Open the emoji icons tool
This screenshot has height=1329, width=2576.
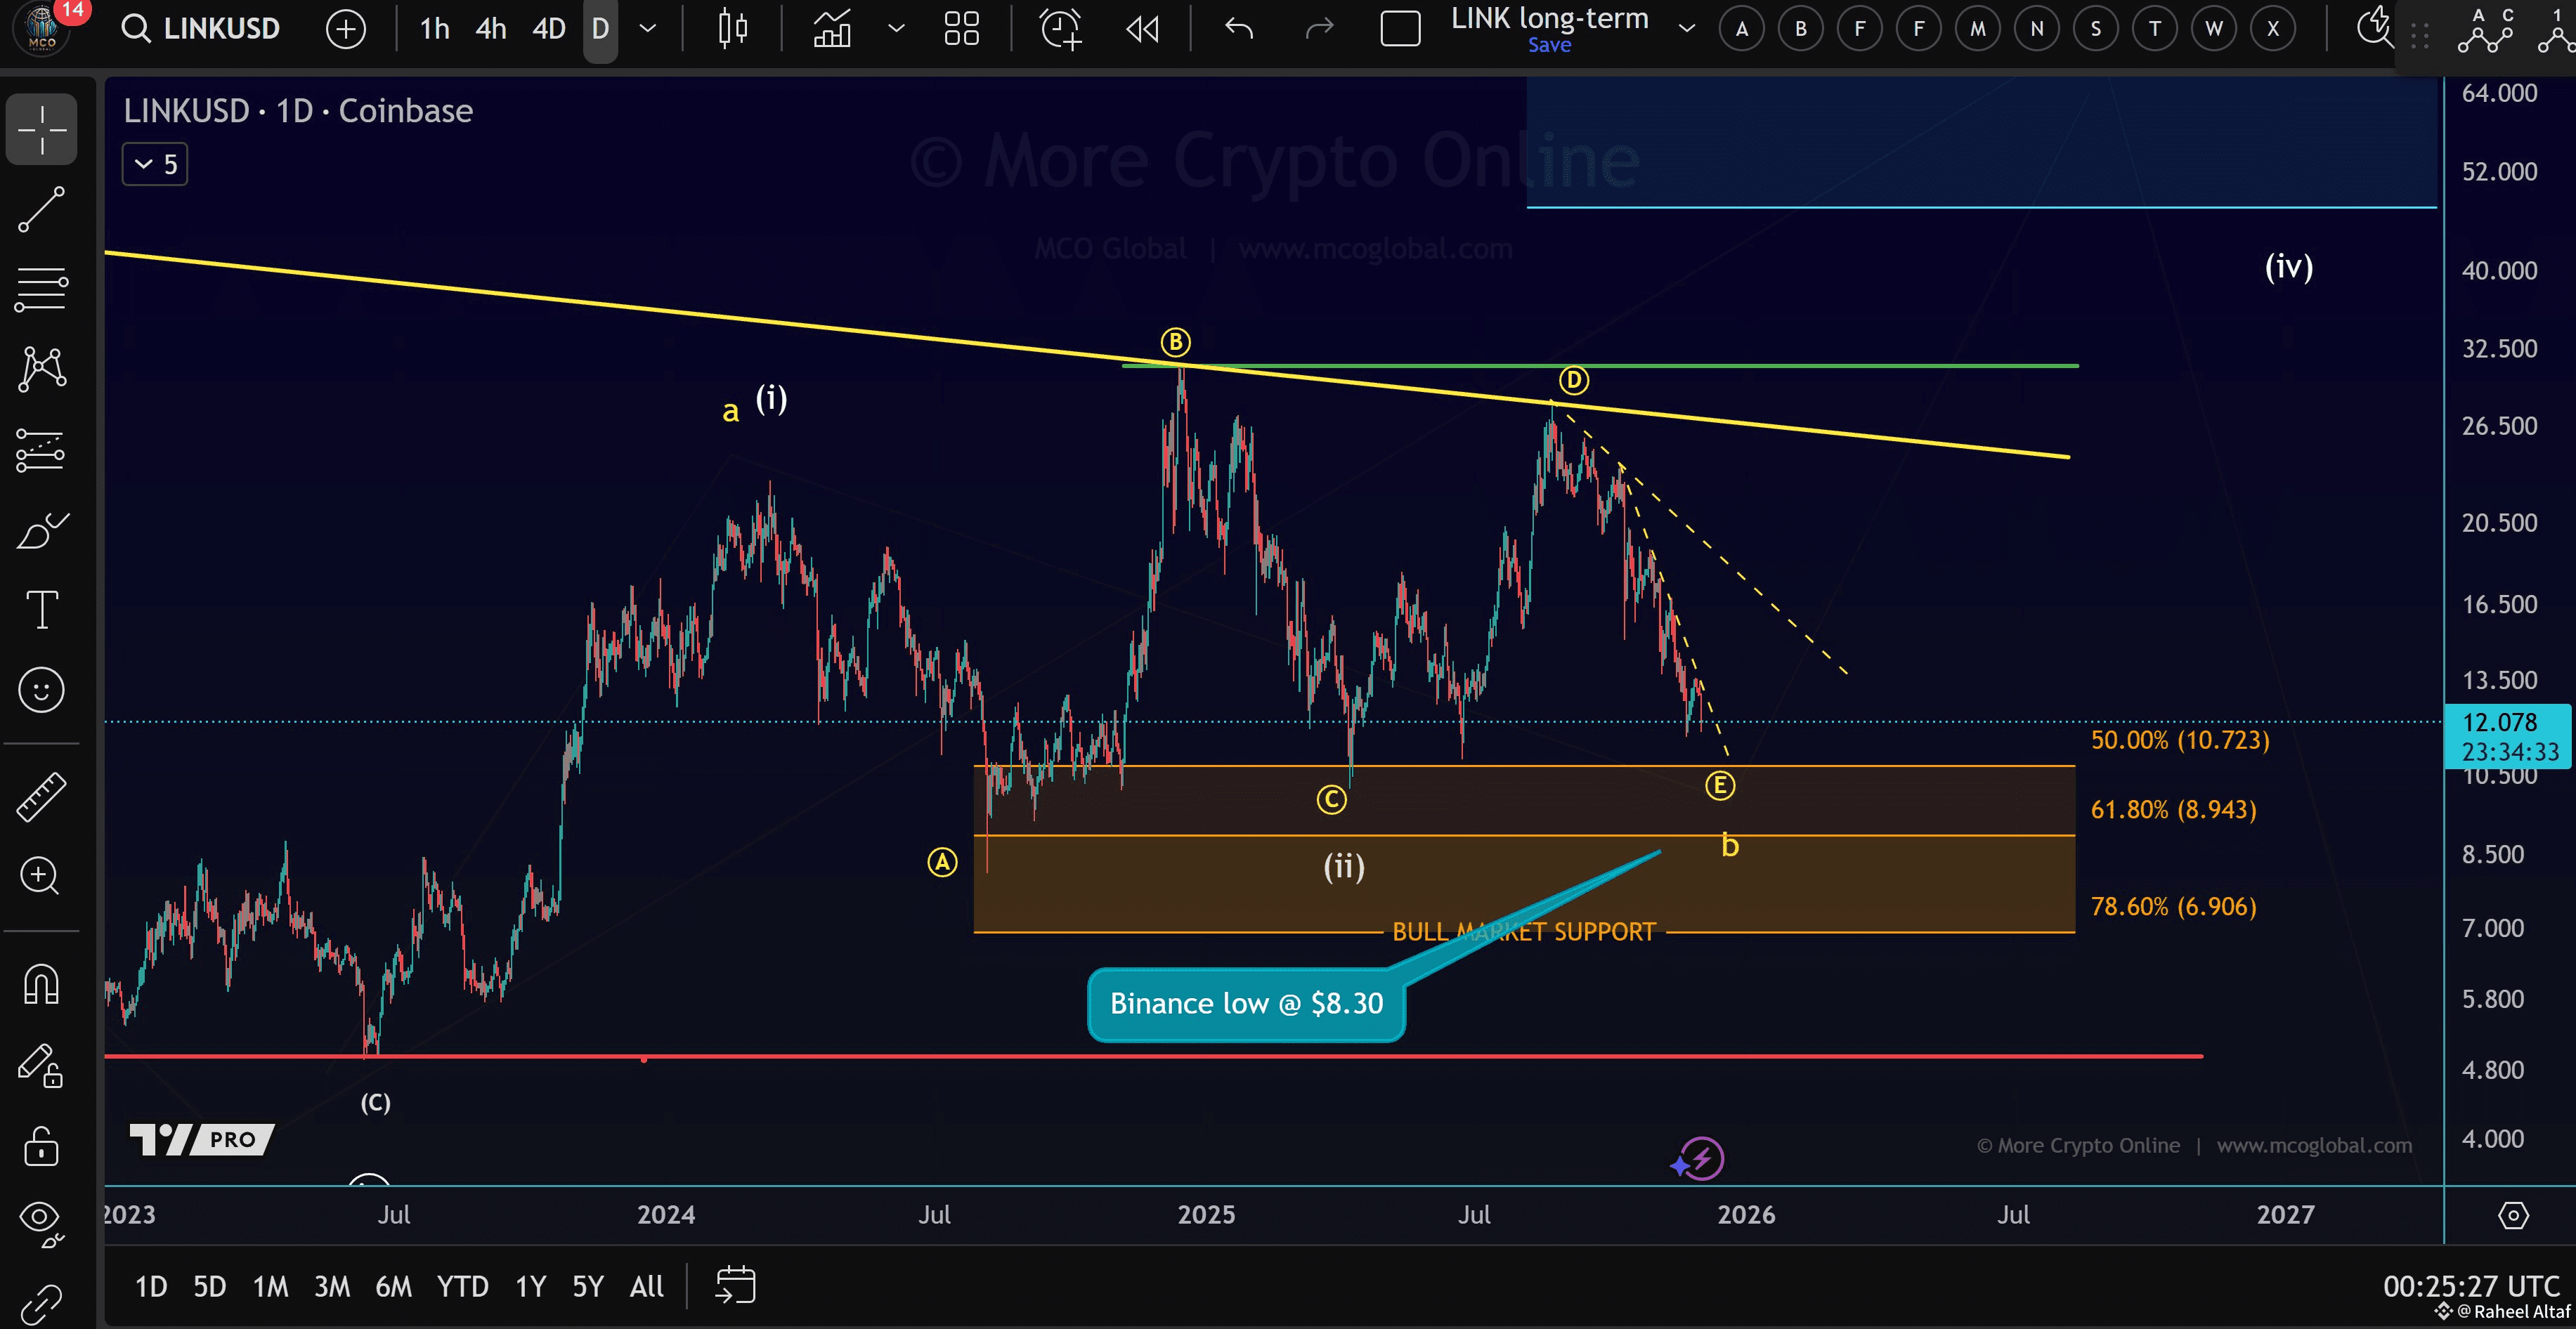[x=41, y=690]
